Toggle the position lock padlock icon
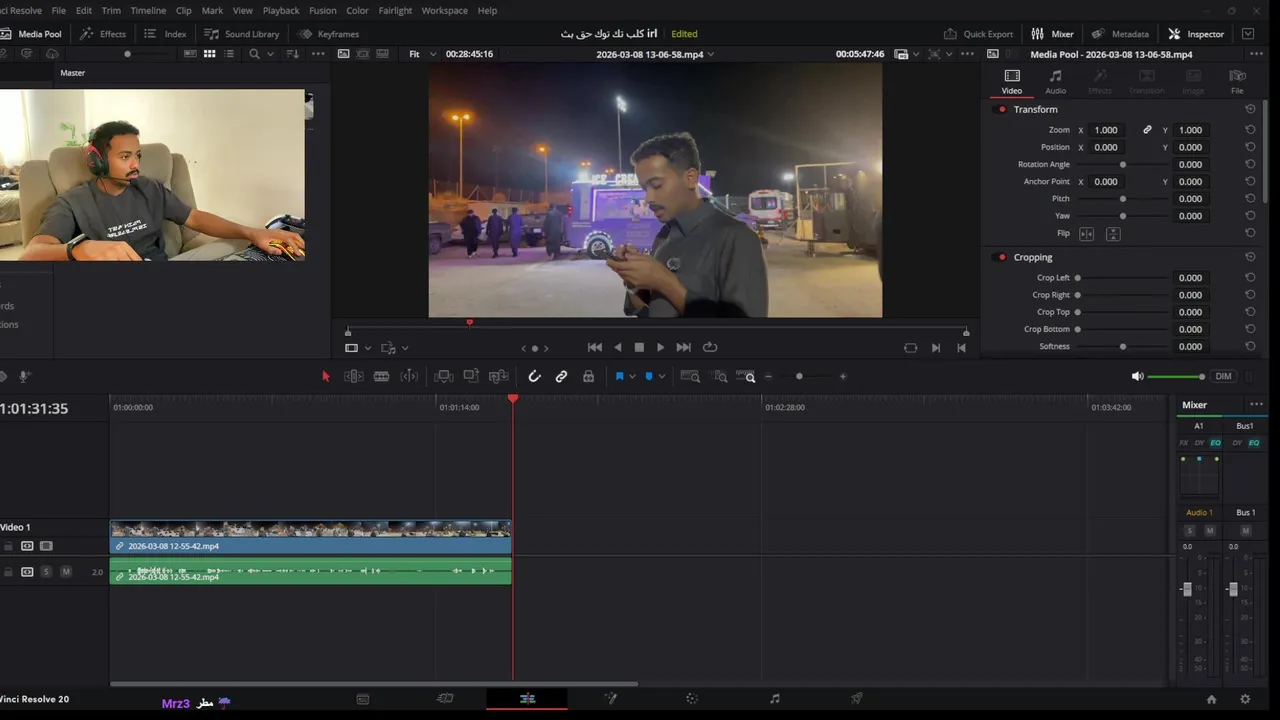The height and width of the screenshot is (720, 1280). [x=588, y=377]
